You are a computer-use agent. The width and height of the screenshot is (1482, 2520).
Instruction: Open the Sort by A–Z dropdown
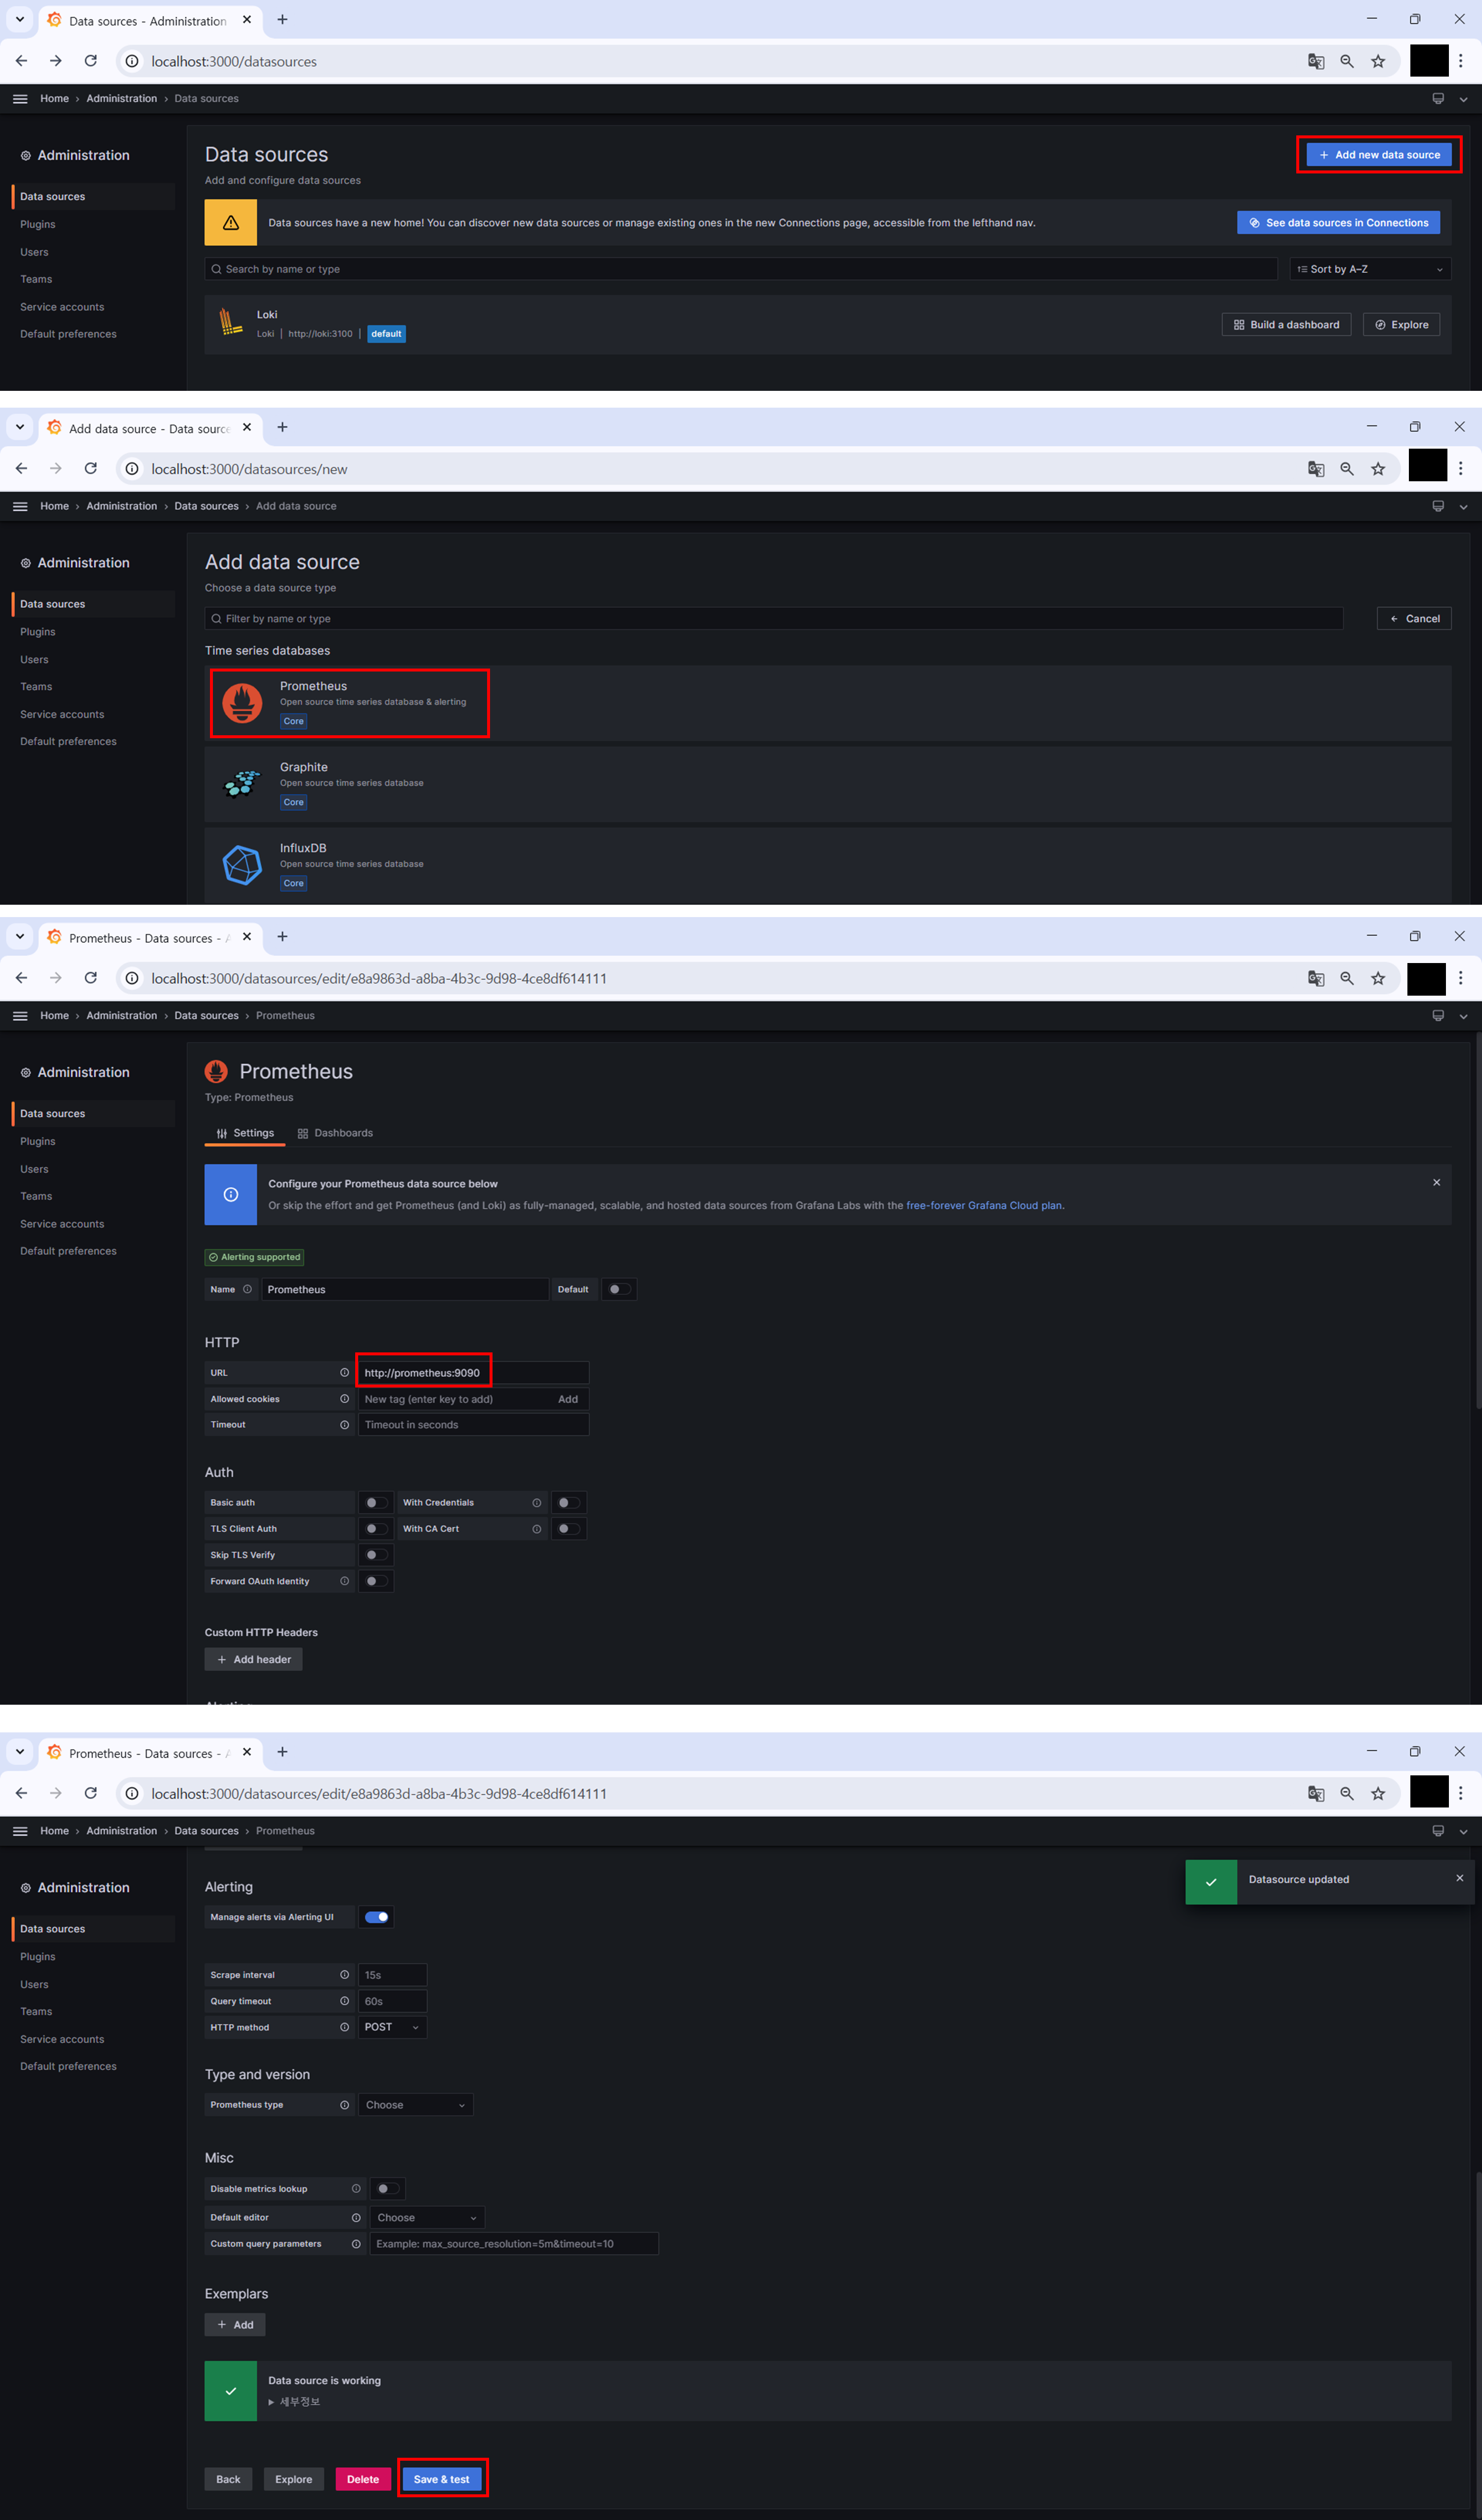[1369, 269]
